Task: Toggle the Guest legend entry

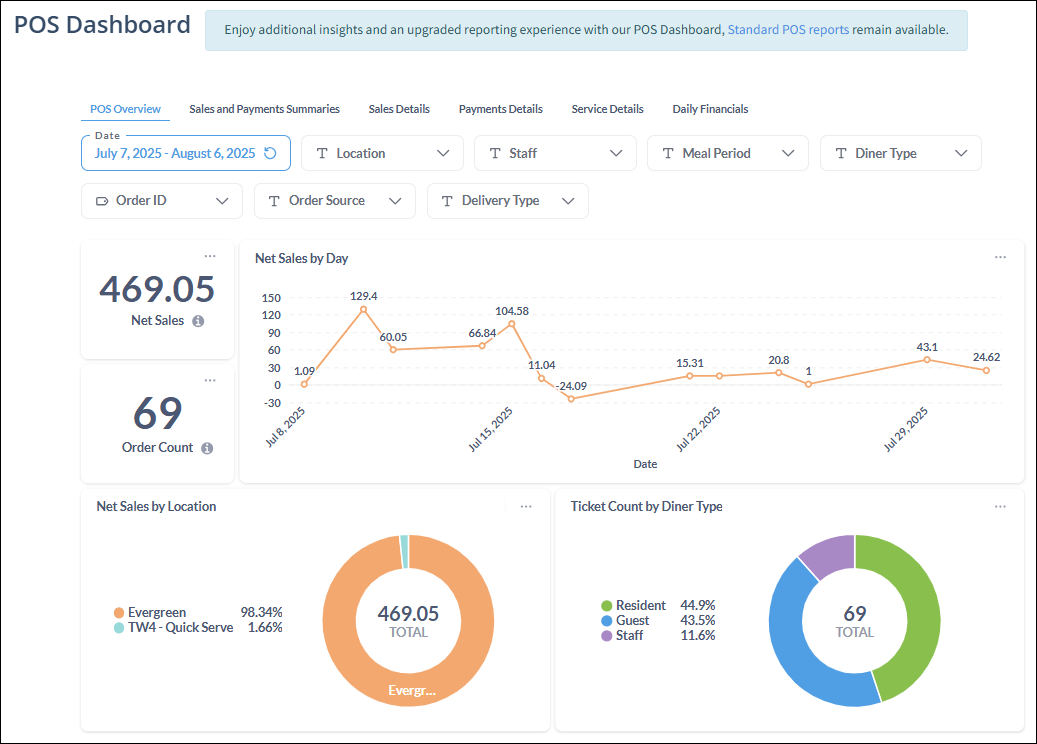Action: (x=633, y=620)
